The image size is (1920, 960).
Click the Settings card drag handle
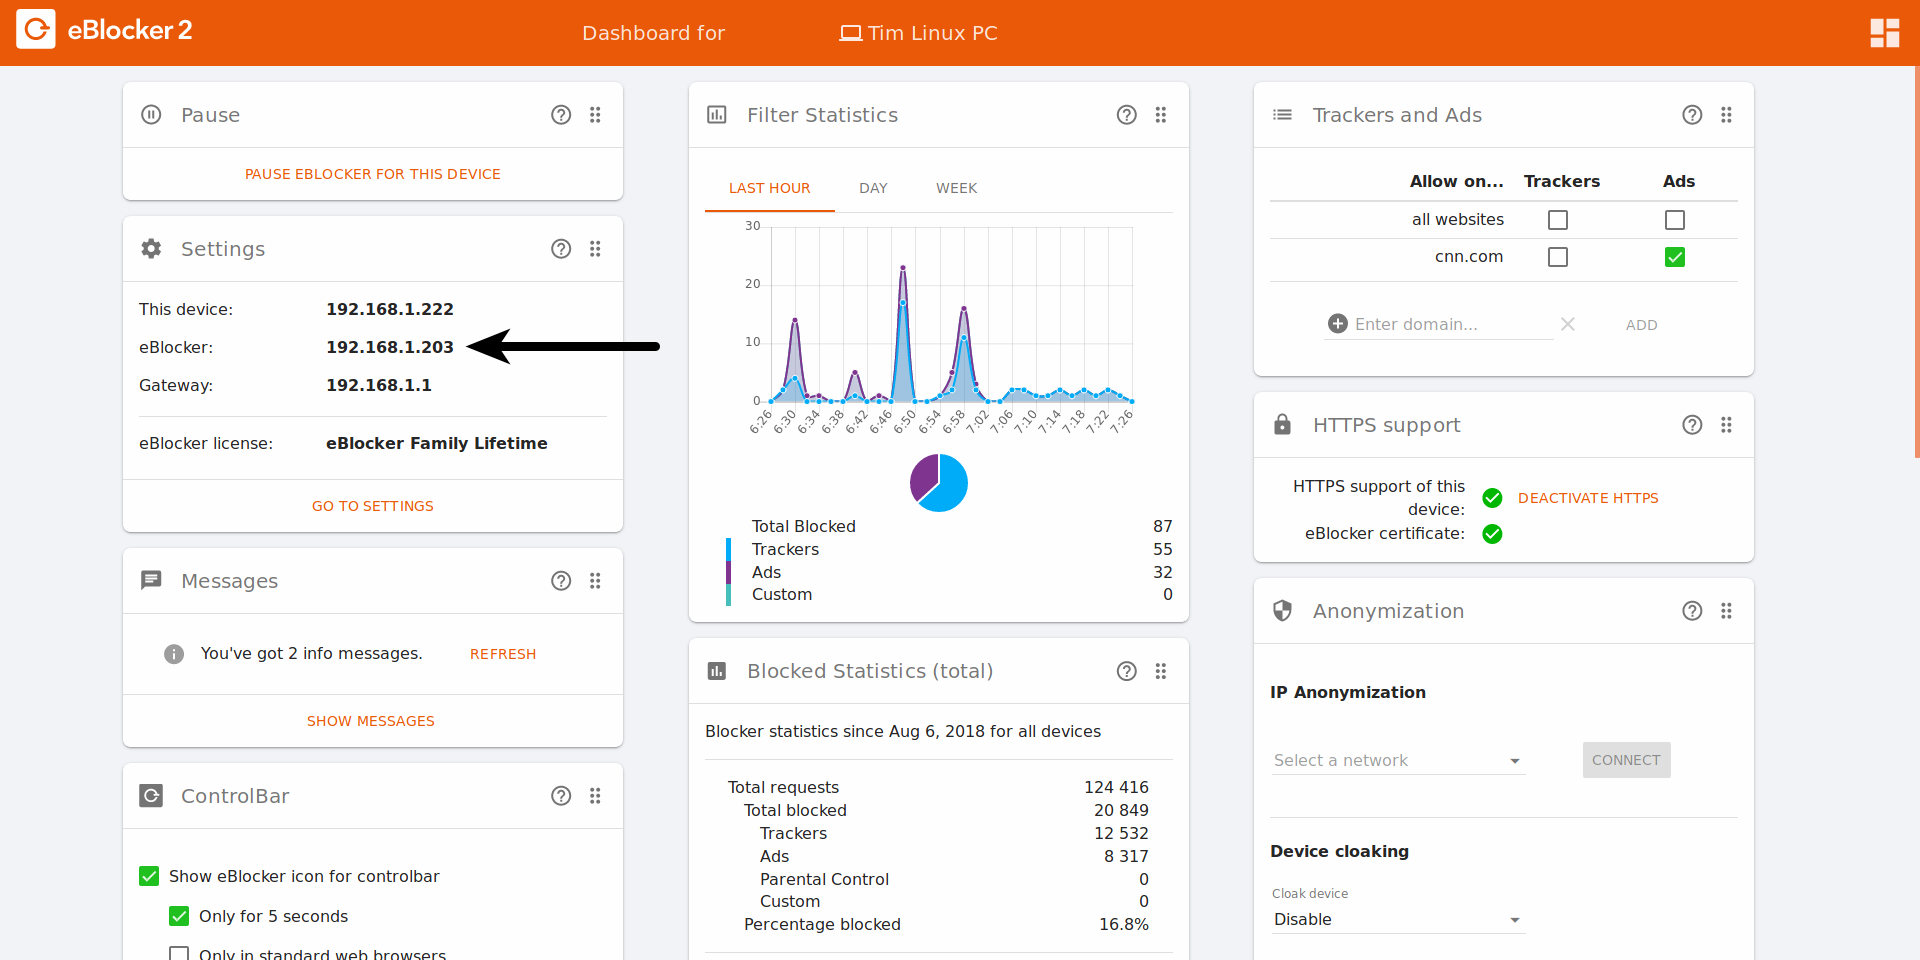click(595, 249)
